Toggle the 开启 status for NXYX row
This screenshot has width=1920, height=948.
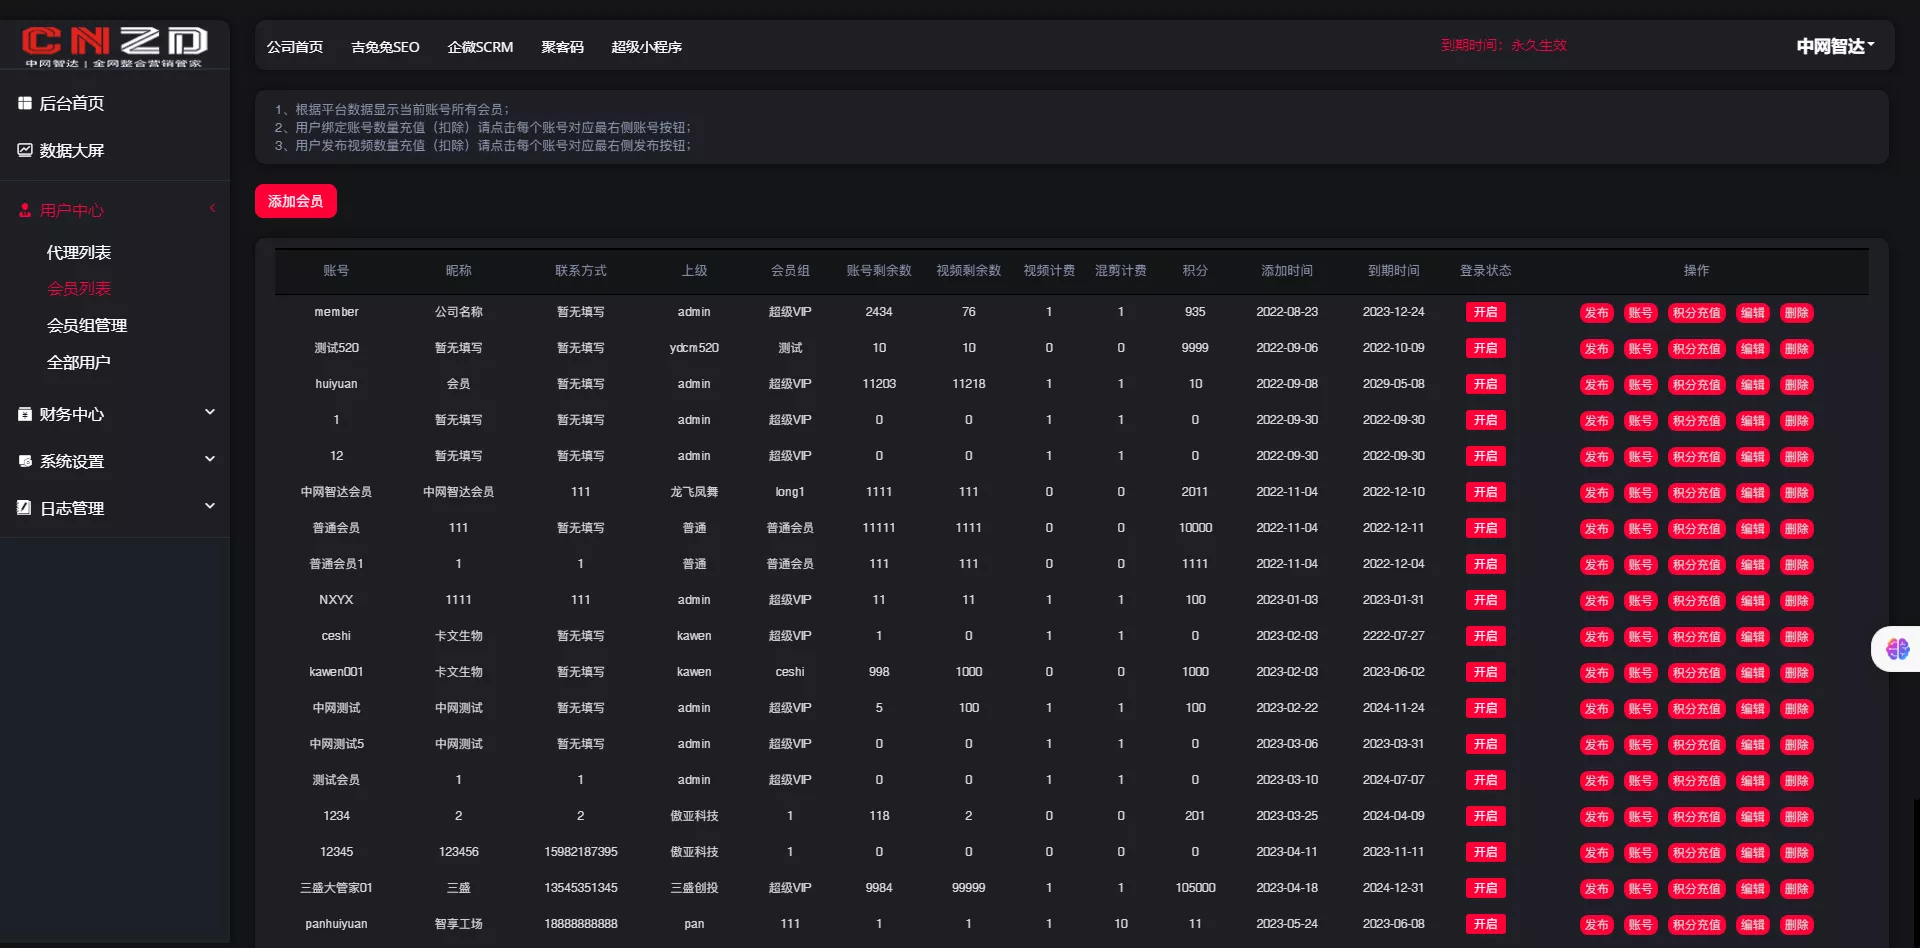pos(1485,600)
